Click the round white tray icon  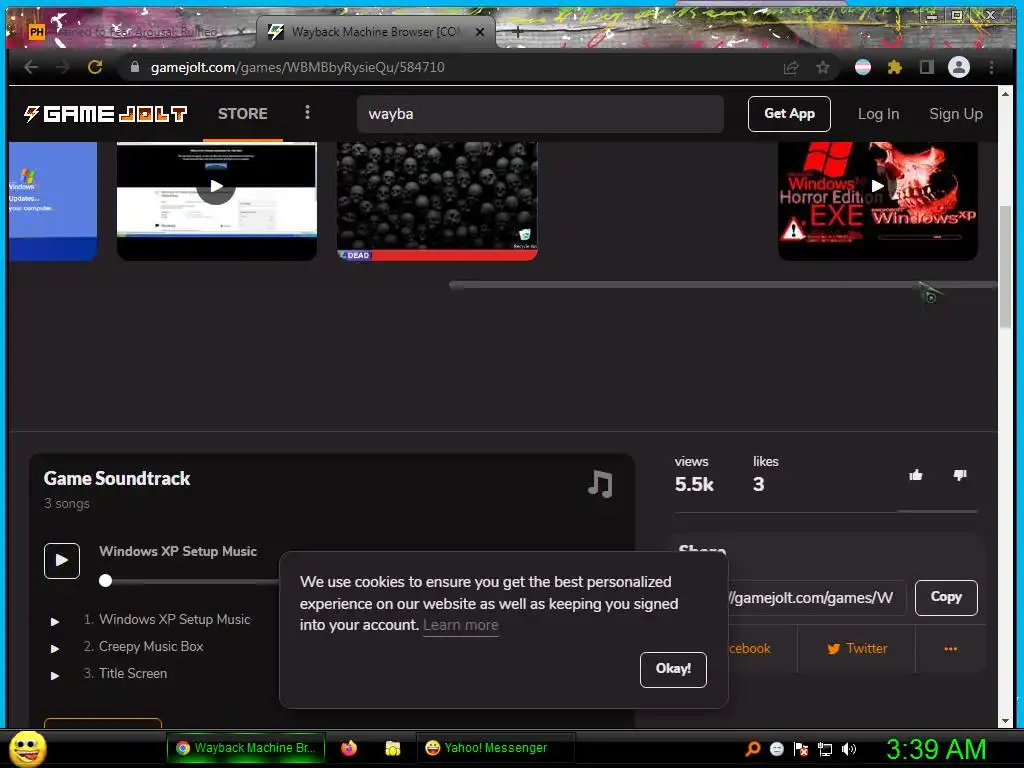[777, 749]
